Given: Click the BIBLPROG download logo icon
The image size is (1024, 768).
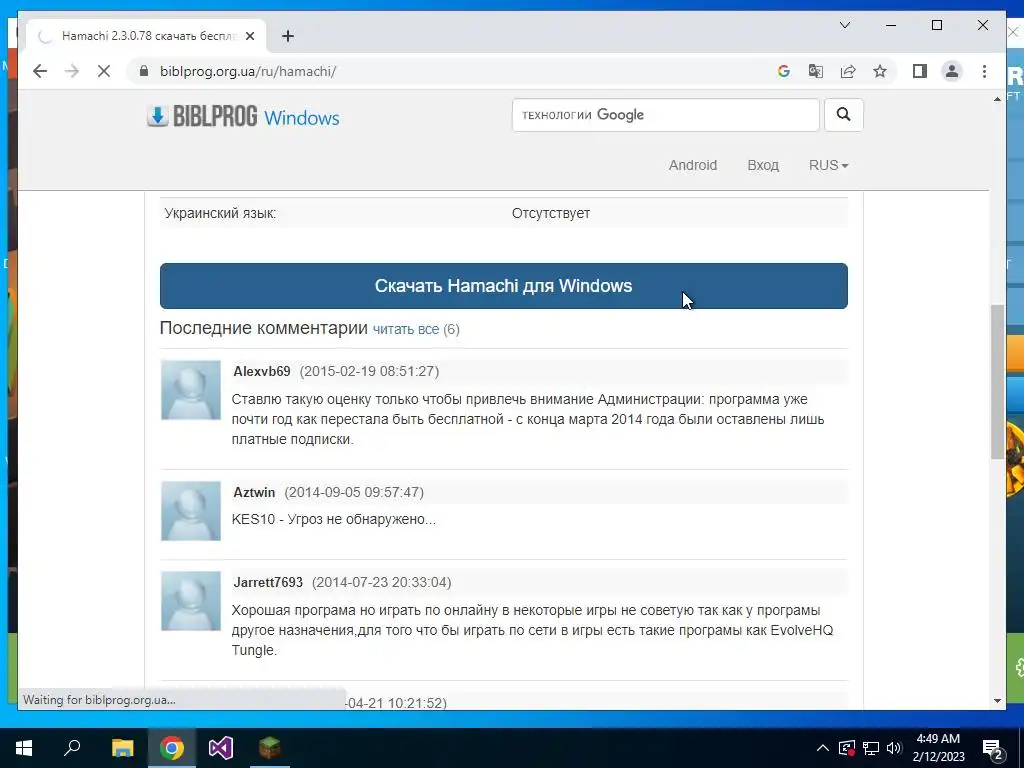Looking at the screenshot, I should click(157, 116).
